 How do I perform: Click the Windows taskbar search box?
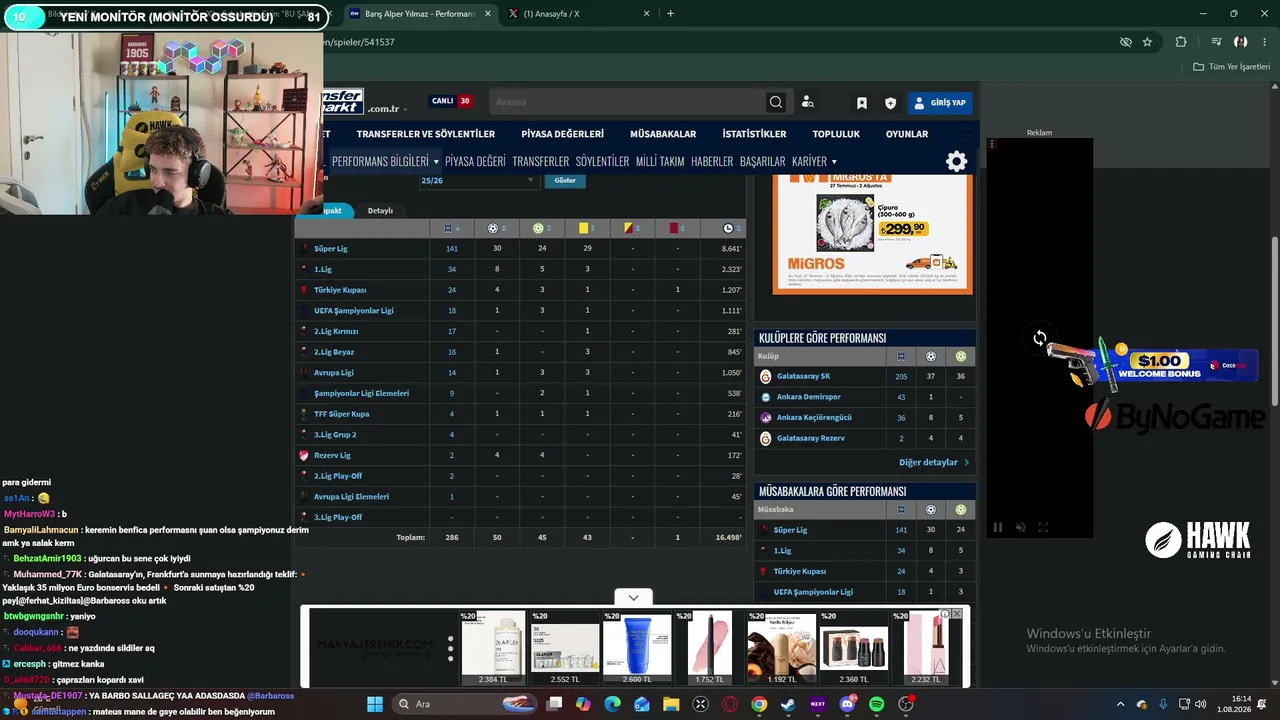[462, 704]
